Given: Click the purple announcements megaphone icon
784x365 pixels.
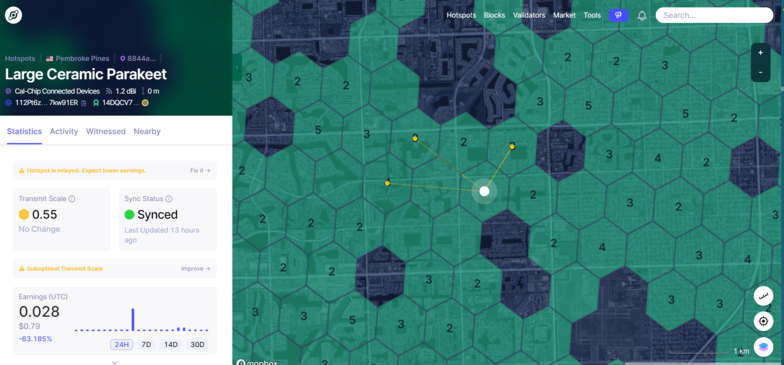Looking at the screenshot, I should pyautogui.click(x=618, y=16).
